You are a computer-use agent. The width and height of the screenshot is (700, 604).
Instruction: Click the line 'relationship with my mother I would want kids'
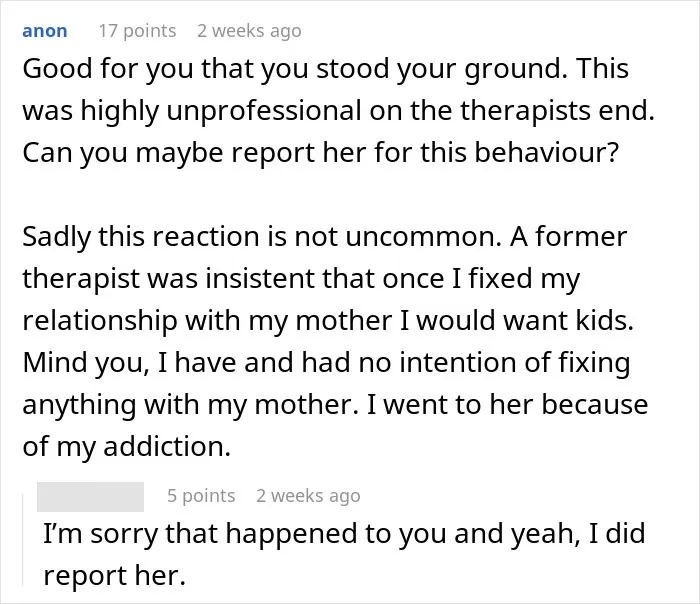(x=328, y=321)
